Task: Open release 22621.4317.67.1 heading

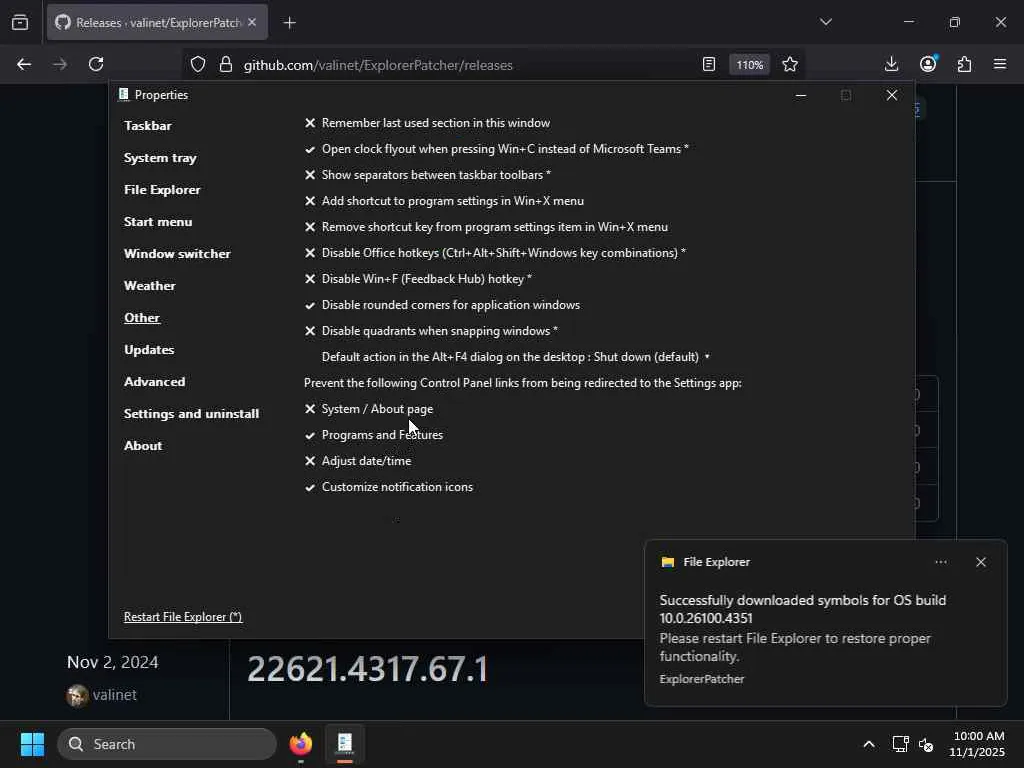Action: [368, 669]
